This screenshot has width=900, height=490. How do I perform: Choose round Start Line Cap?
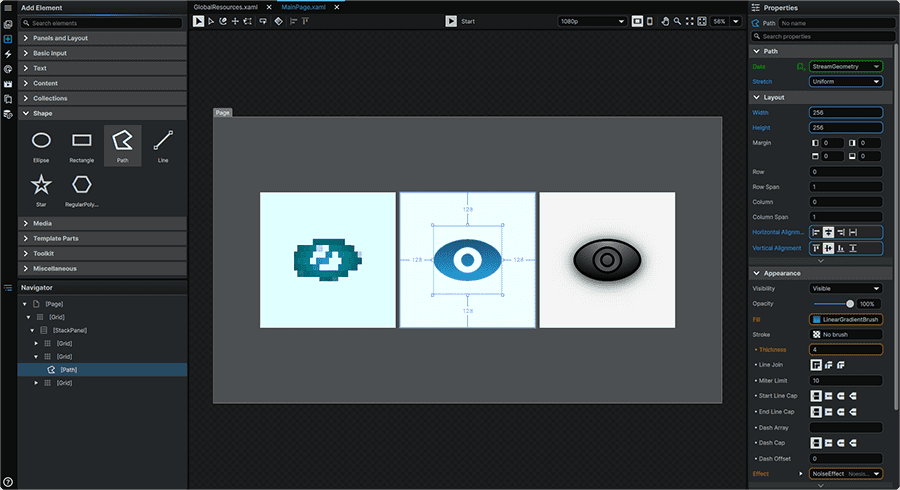pos(841,396)
